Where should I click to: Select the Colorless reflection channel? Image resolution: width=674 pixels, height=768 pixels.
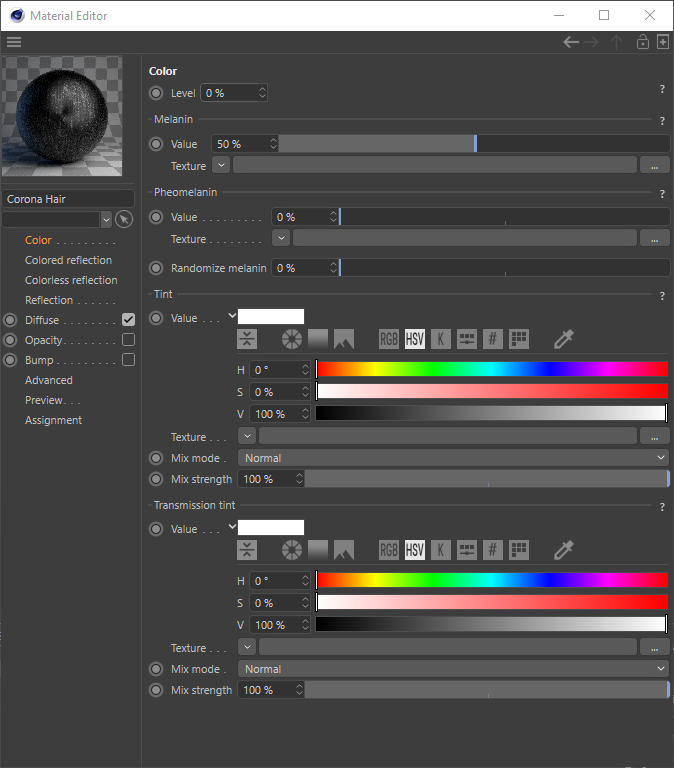[71, 280]
